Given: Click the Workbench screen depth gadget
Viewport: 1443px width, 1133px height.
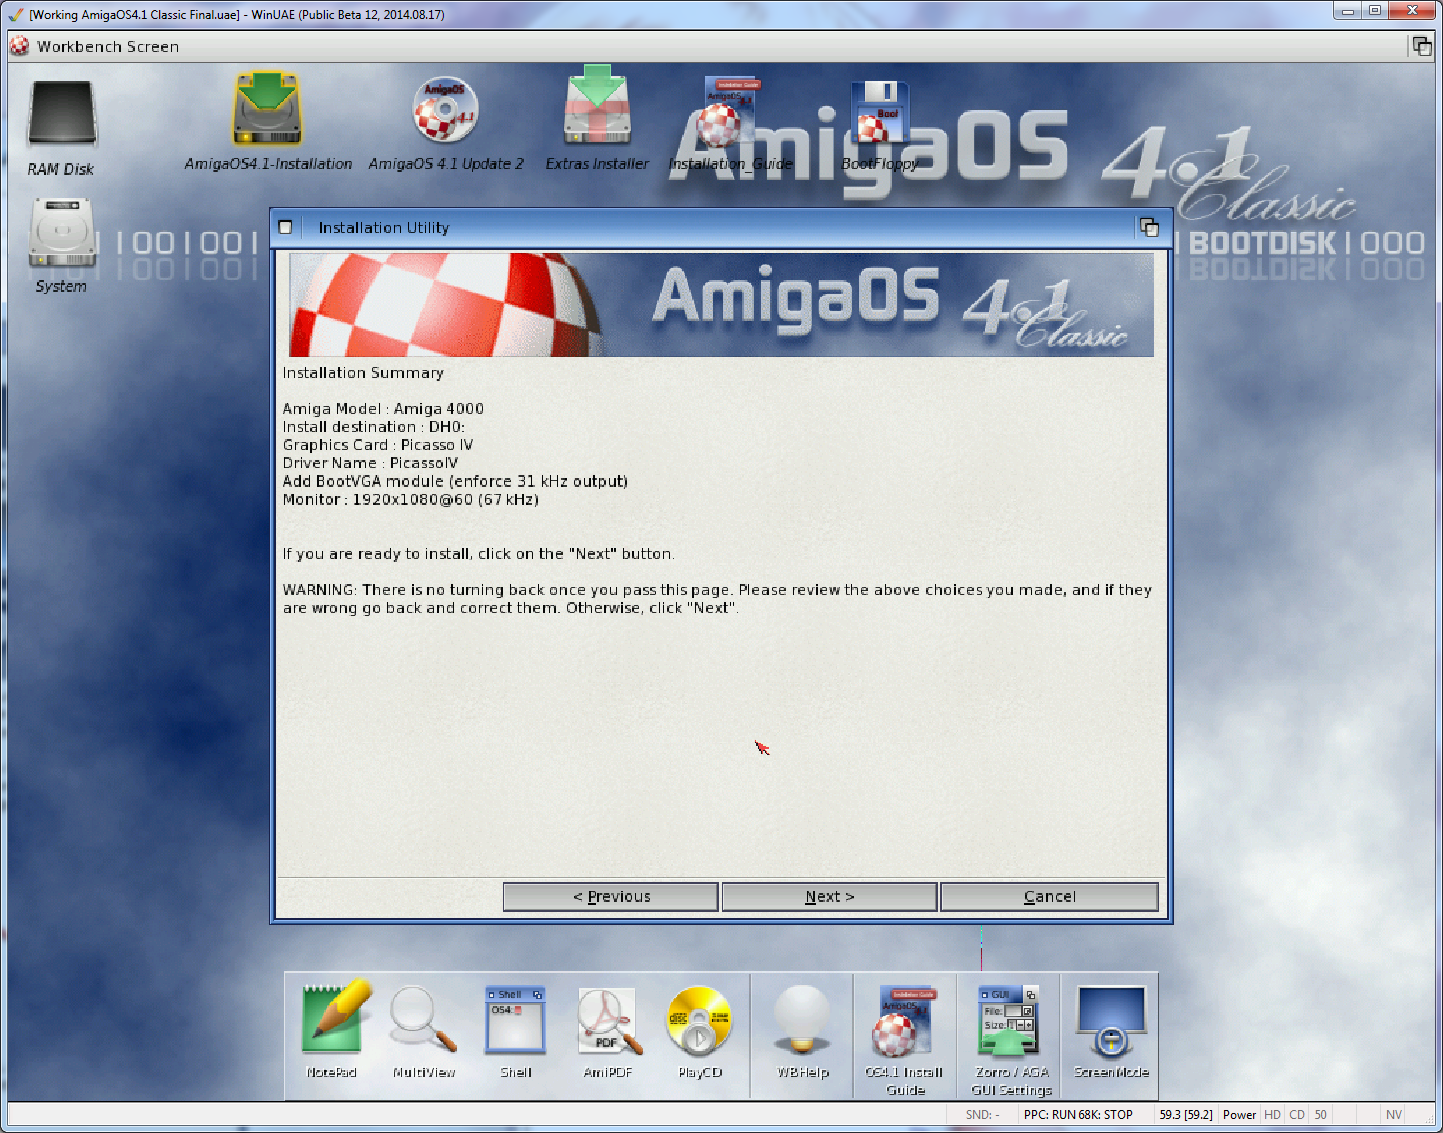Looking at the screenshot, I should coord(1421,46).
